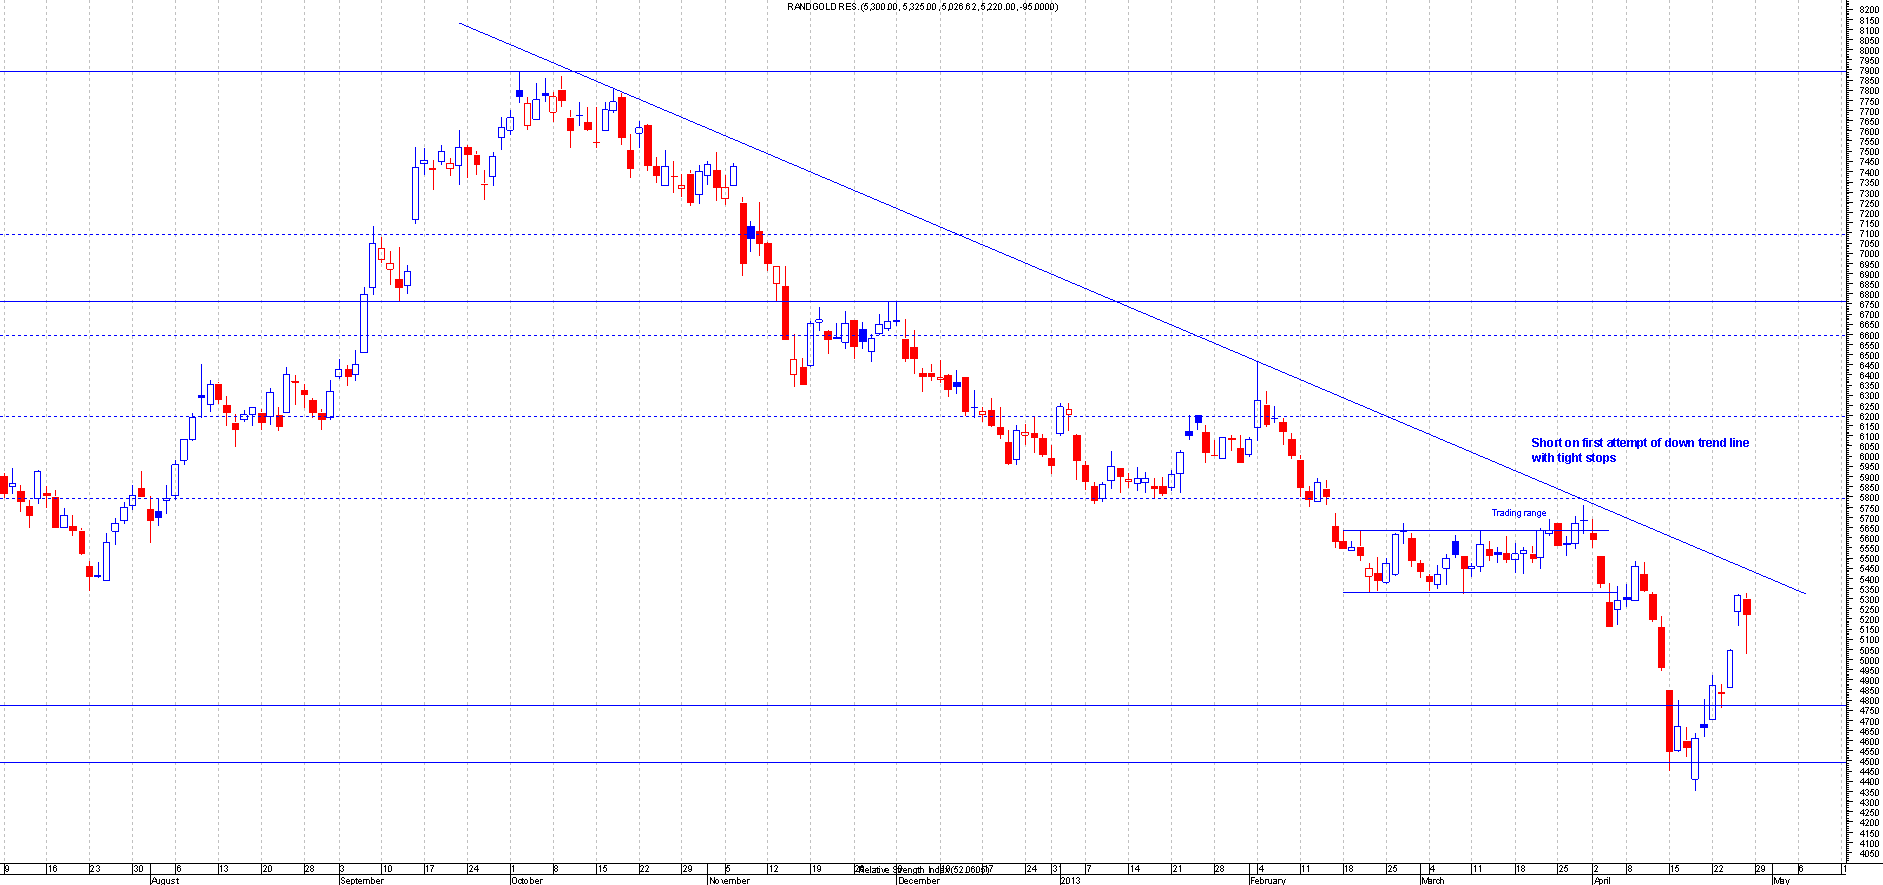Select the April month label
The height and width of the screenshot is (885, 1883).
click(1601, 880)
